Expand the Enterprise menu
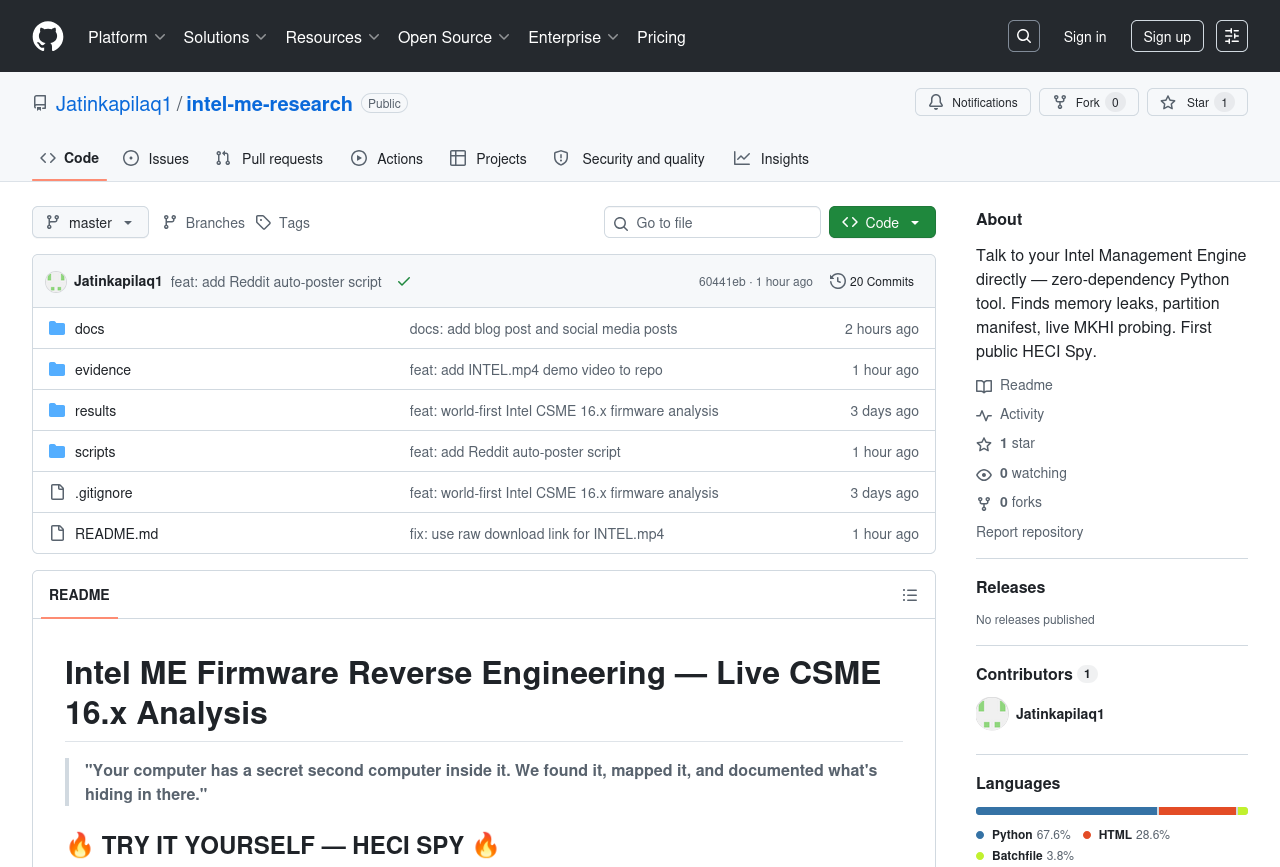The image size is (1280, 867). [x=574, y=37]
